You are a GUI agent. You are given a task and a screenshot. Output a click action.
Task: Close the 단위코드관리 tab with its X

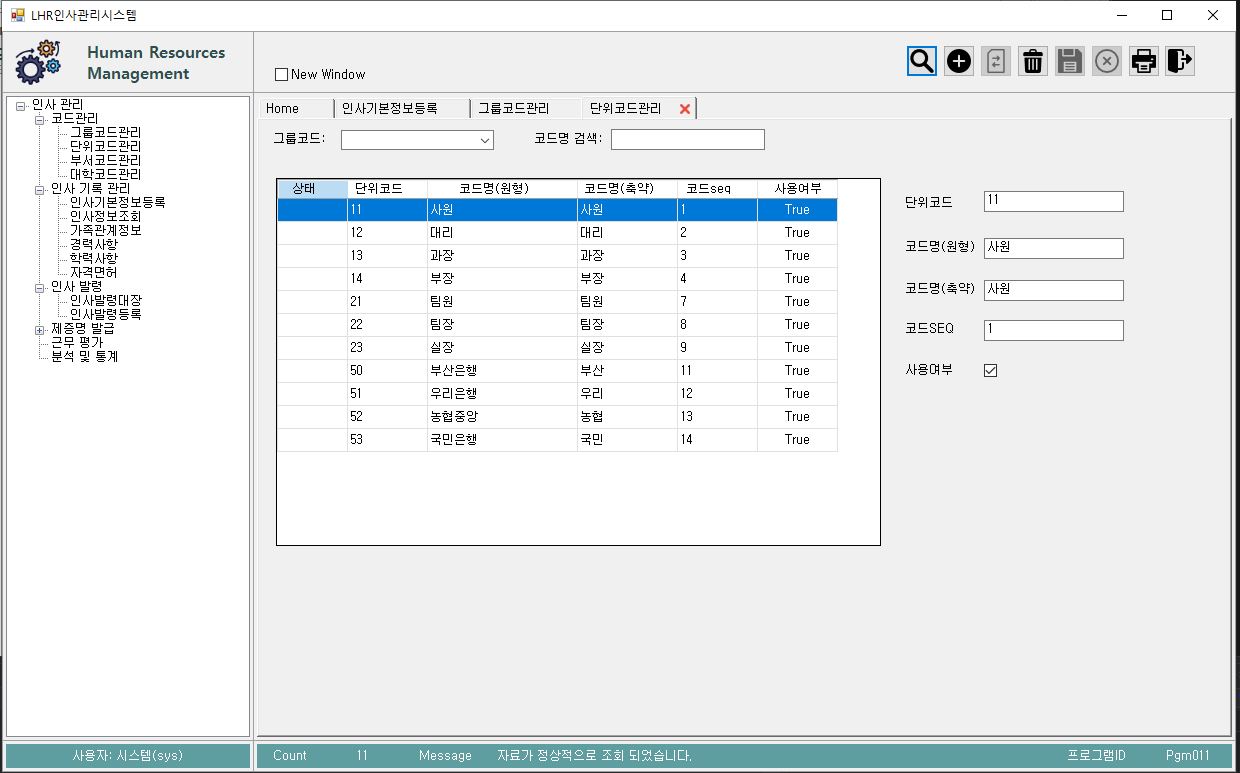[x=685, y=108]
